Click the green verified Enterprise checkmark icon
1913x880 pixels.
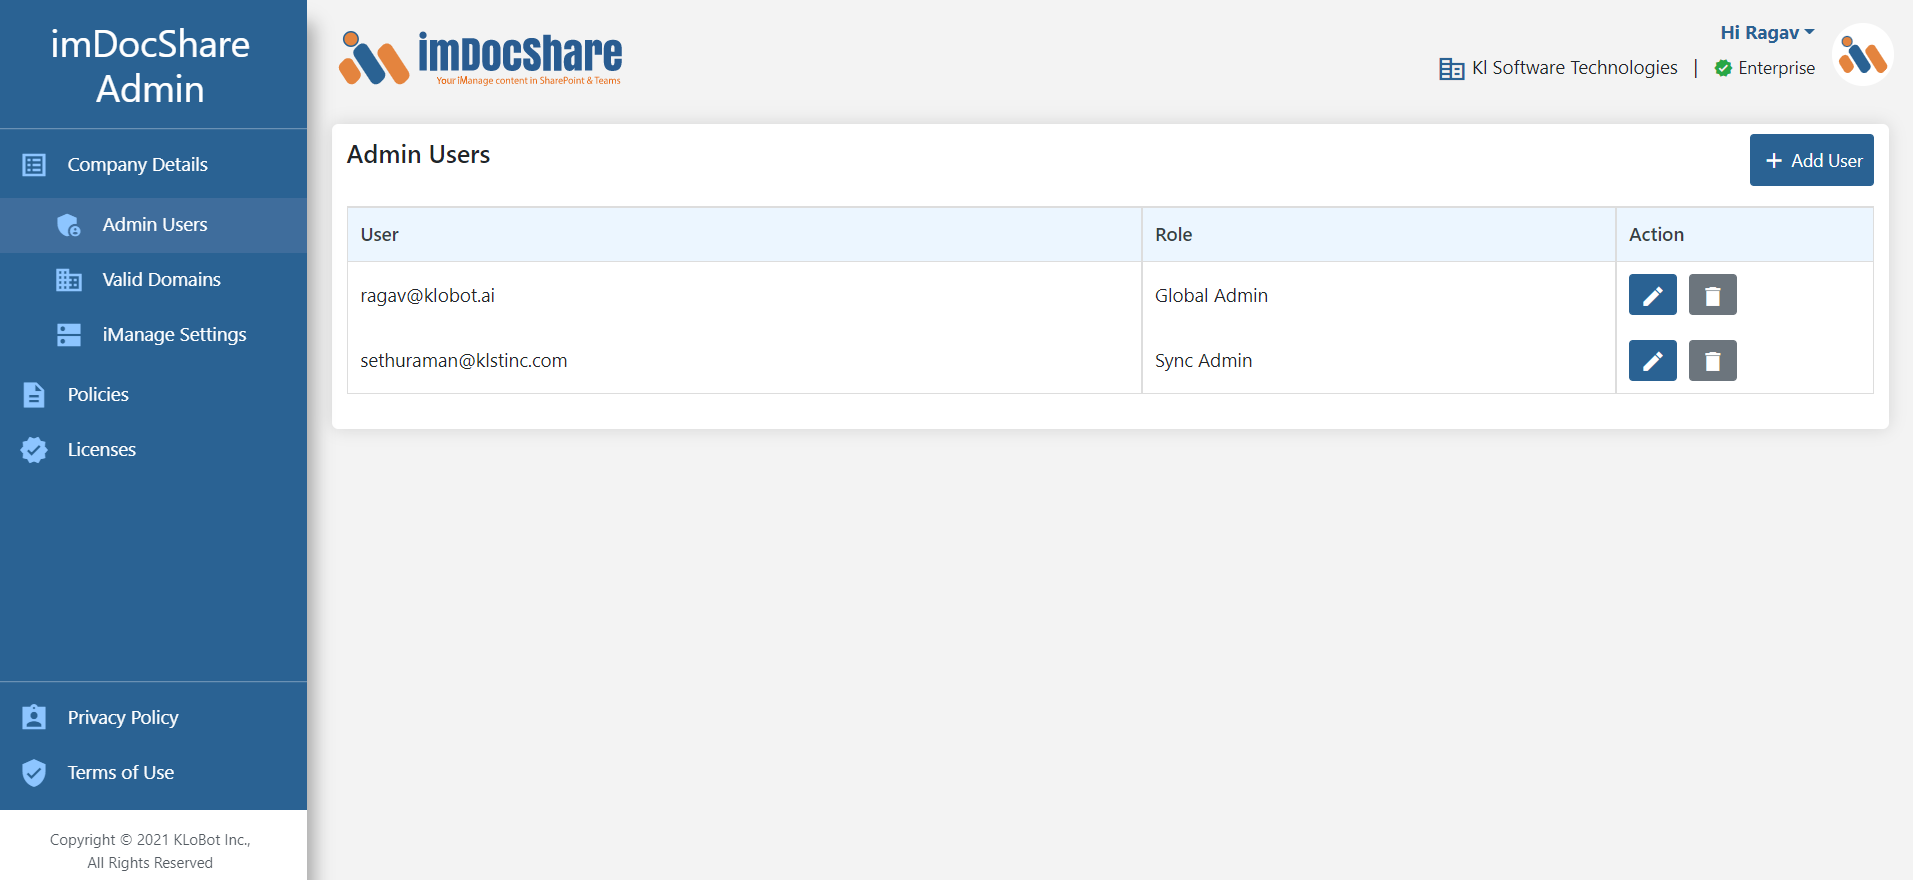tap(1723, 68)
